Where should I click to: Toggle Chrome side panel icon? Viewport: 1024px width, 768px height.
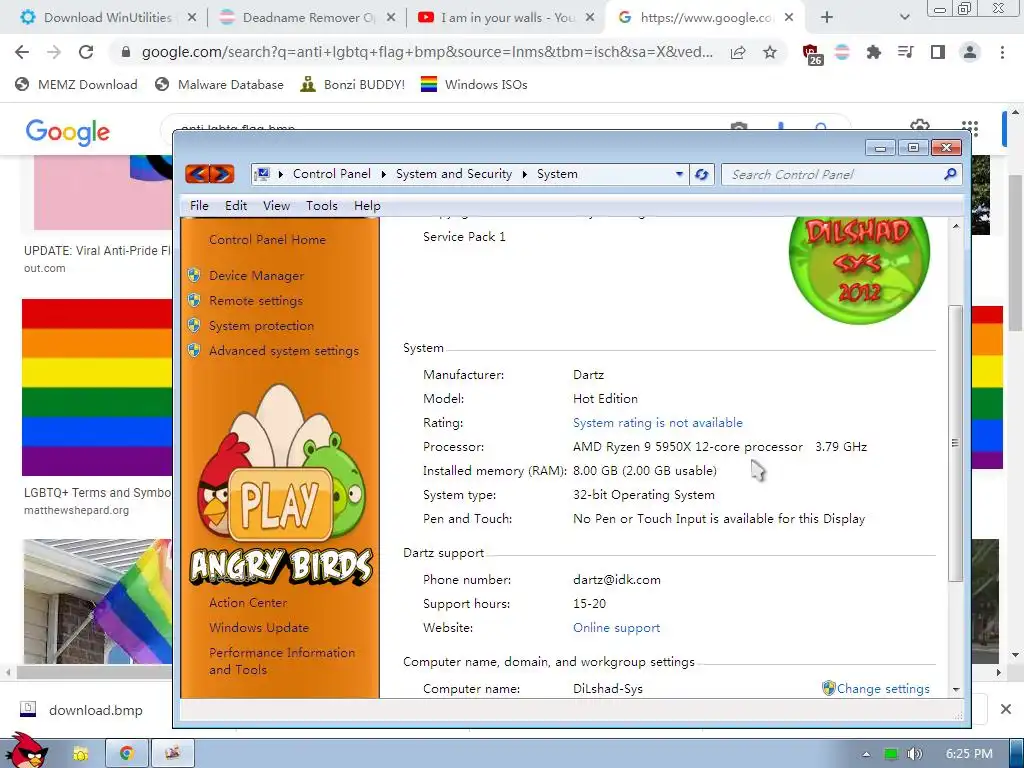pyautogui.click(x=938, y=52)
